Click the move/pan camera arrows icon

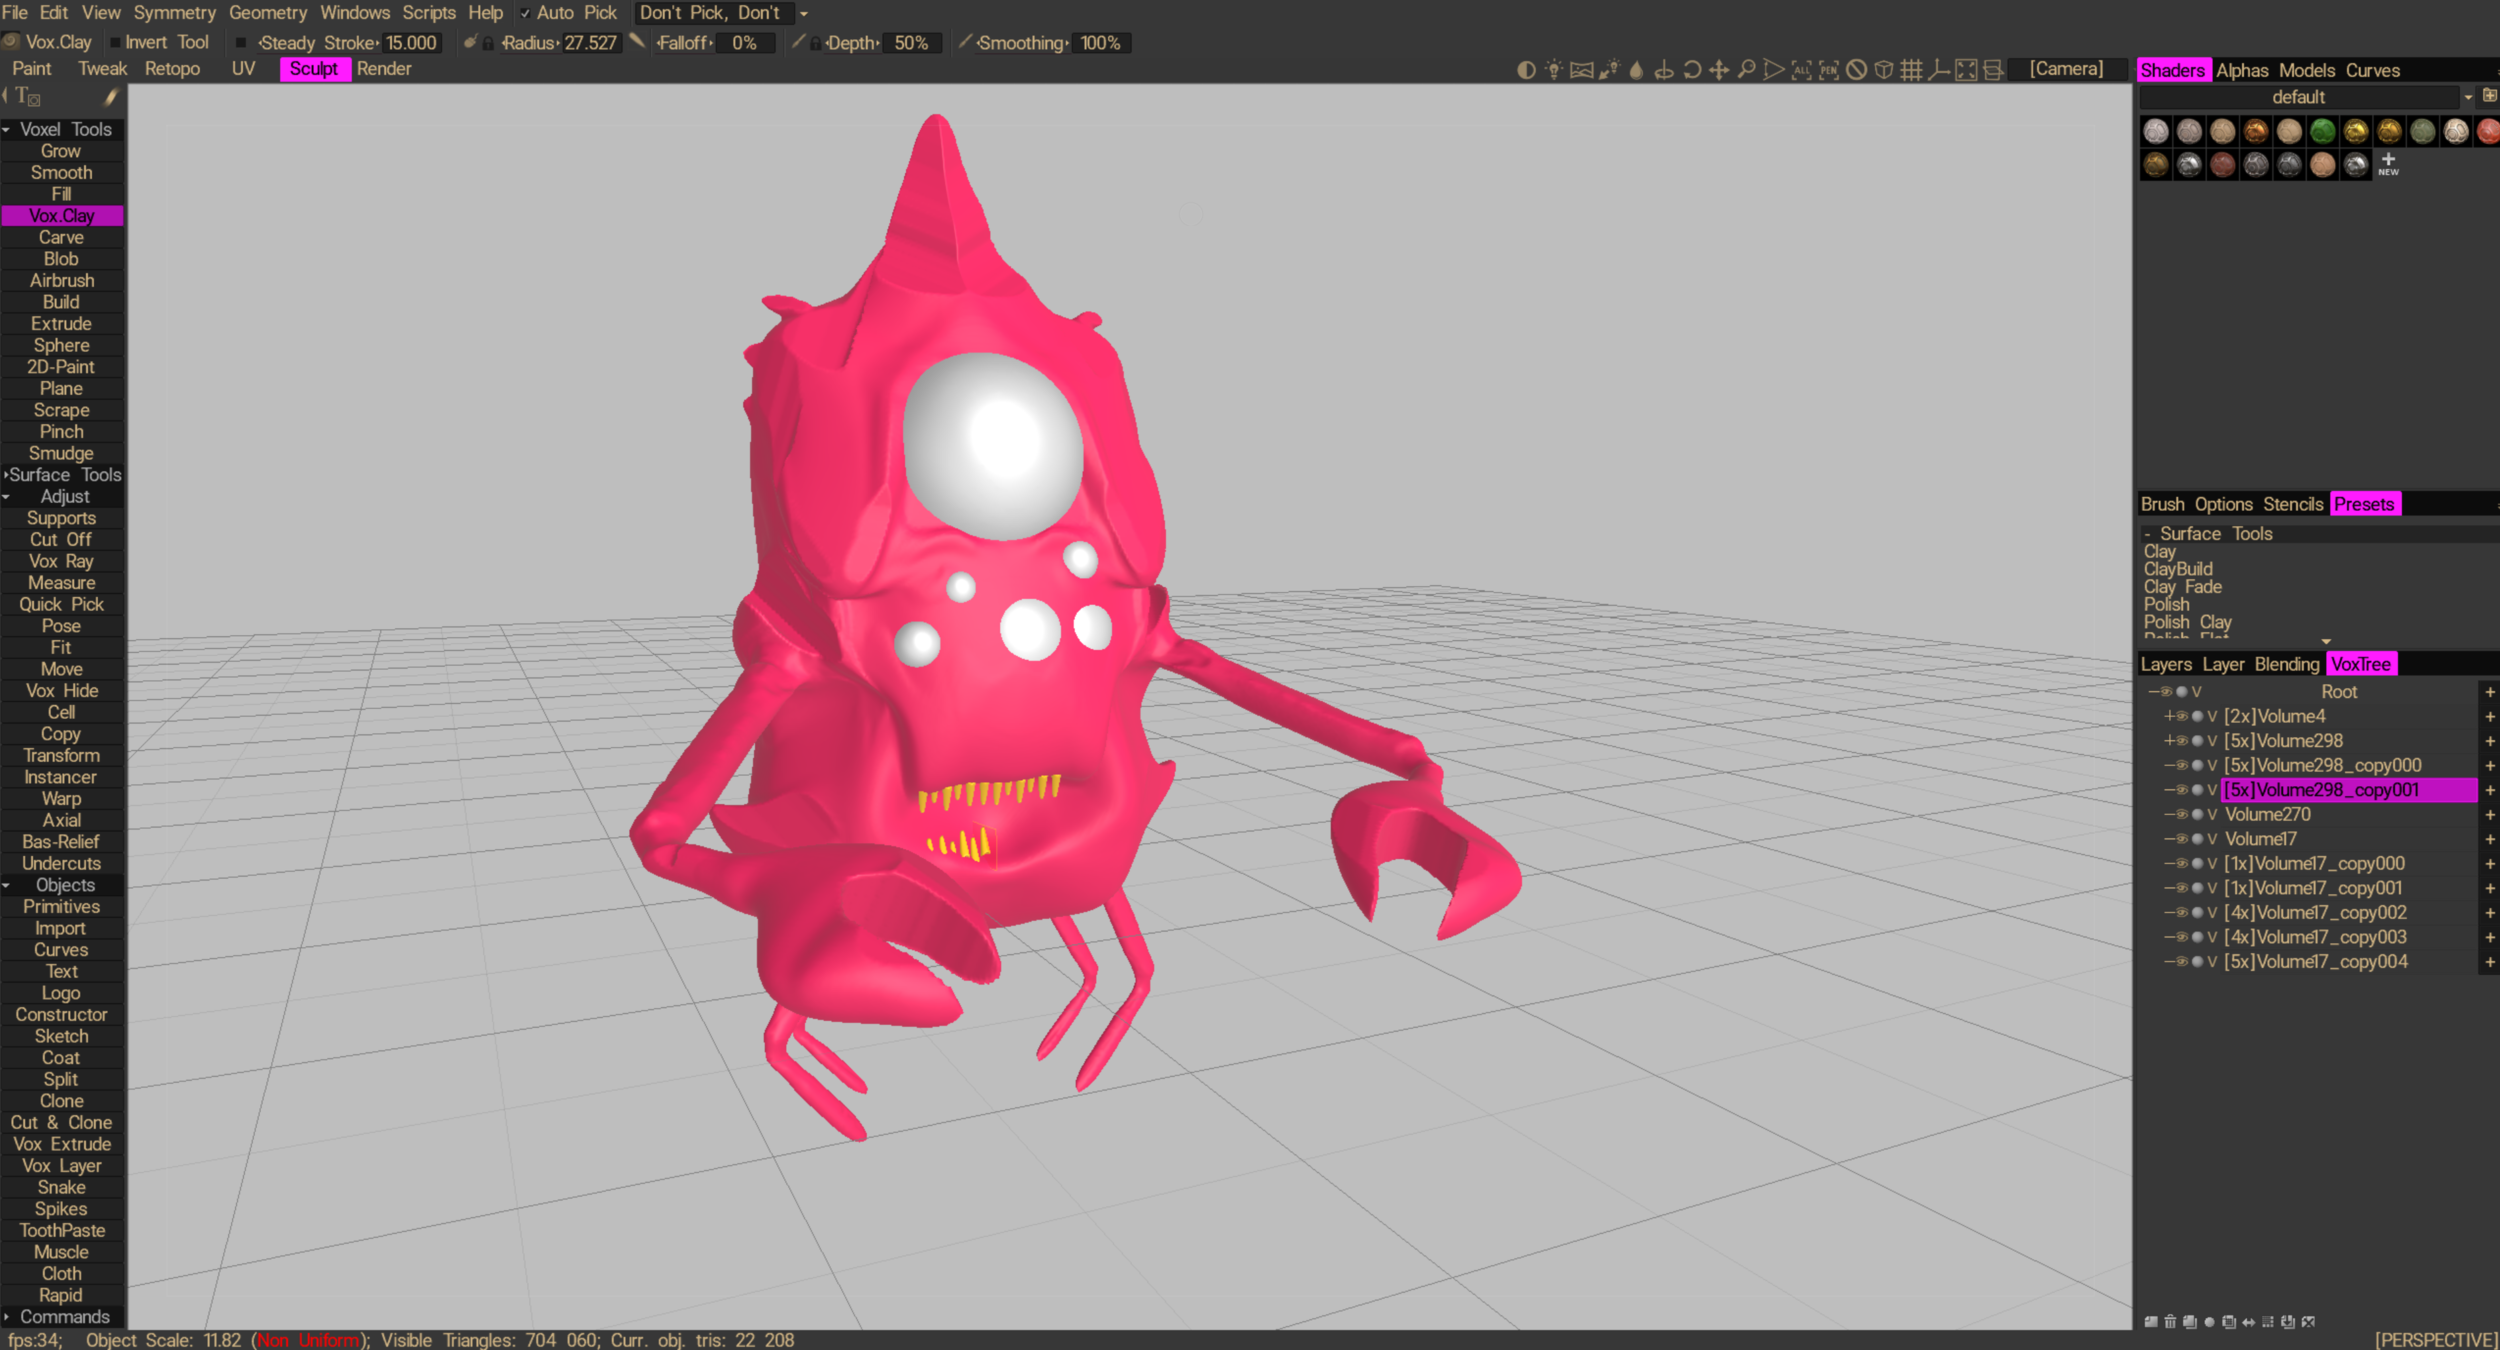pos(1719,70)
